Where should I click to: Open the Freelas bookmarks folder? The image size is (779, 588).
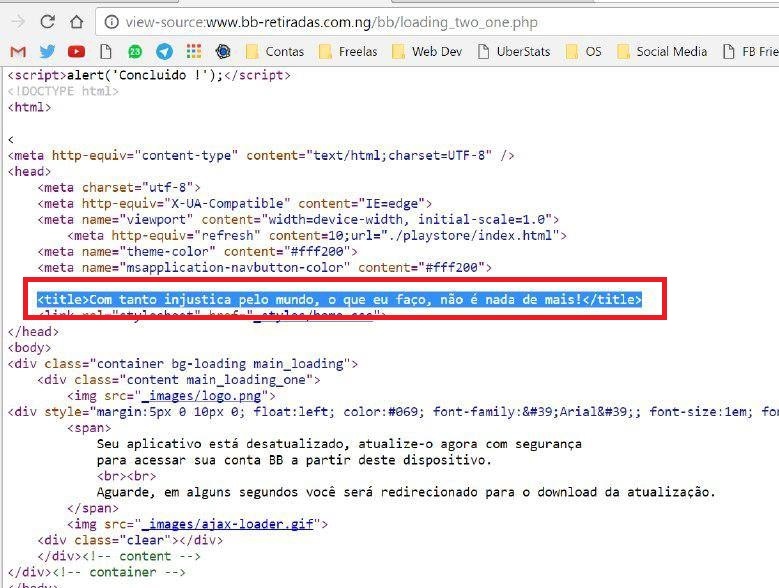[x=348, y=52]
